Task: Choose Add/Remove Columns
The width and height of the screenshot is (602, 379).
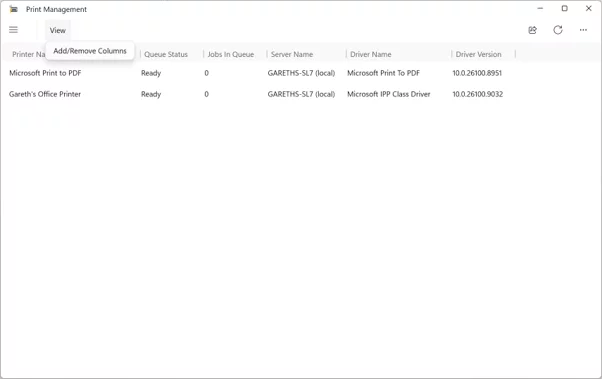Action: [90, 51]
